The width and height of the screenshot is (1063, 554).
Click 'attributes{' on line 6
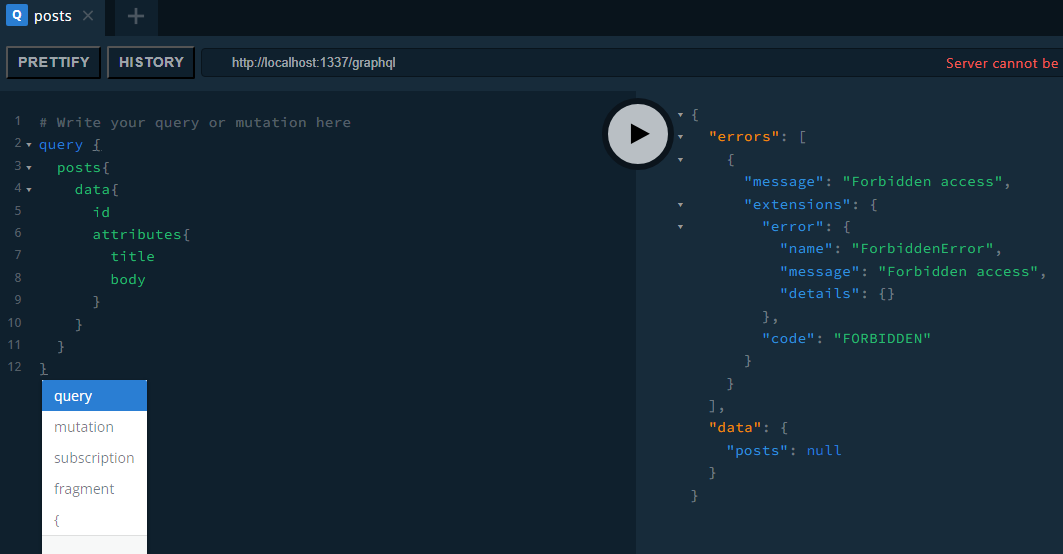tap(141, 235)
